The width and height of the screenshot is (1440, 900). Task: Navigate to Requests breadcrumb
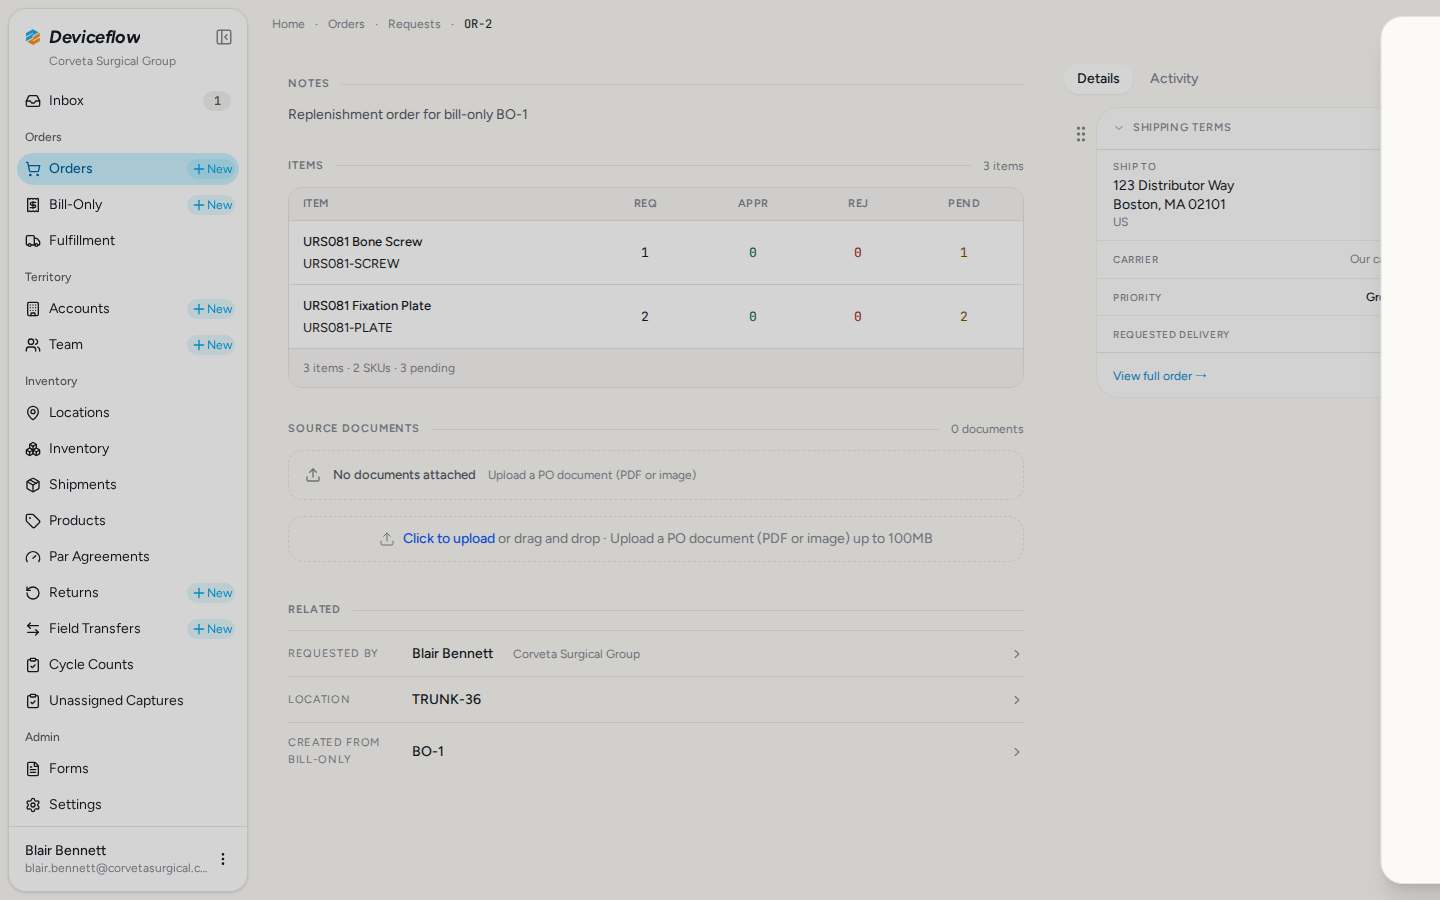414,24
